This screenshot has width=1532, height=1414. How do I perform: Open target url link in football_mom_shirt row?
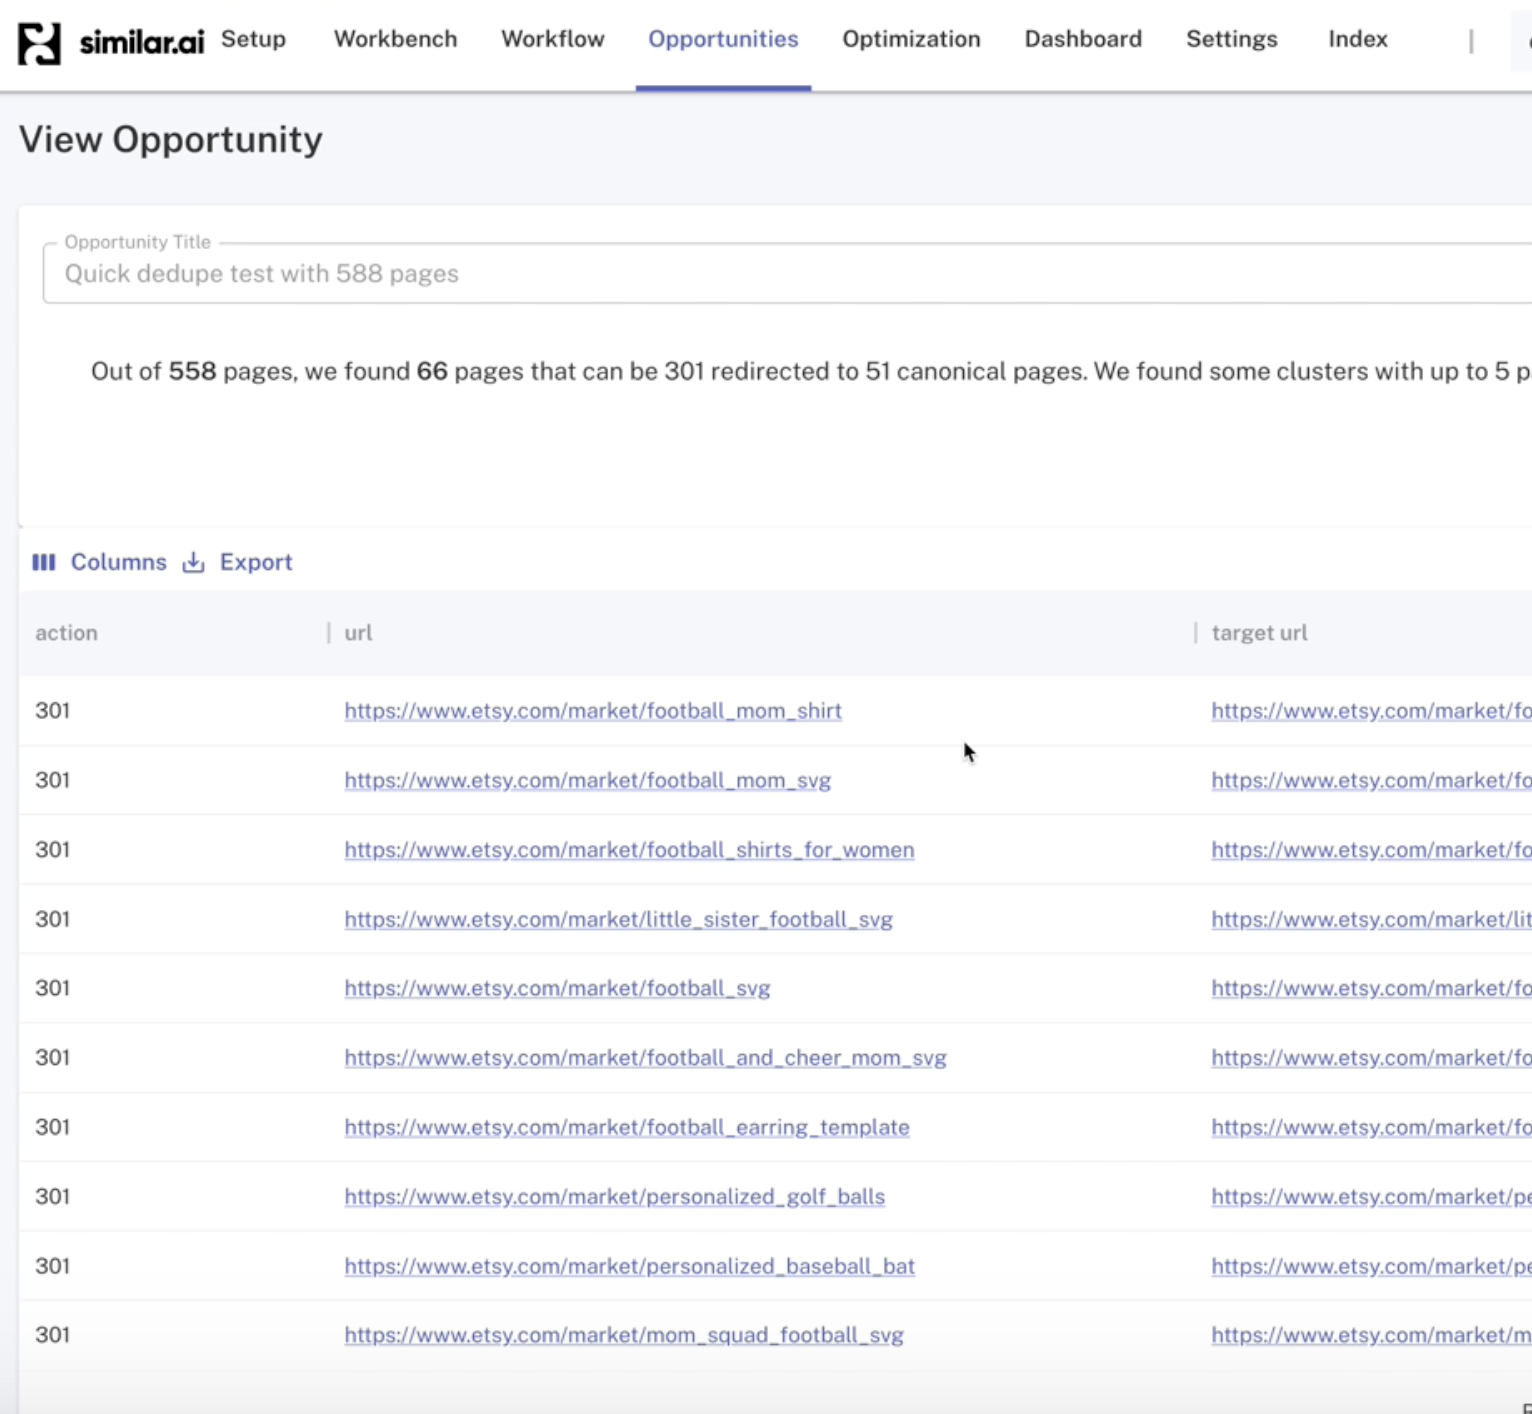(x=1371, y=711)
